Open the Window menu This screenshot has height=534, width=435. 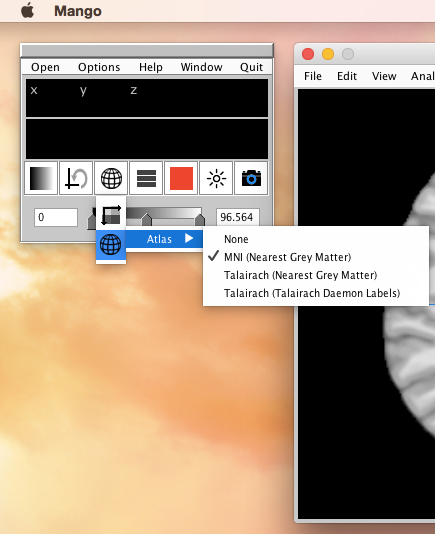pyautogui.click(x=201, y=67)
